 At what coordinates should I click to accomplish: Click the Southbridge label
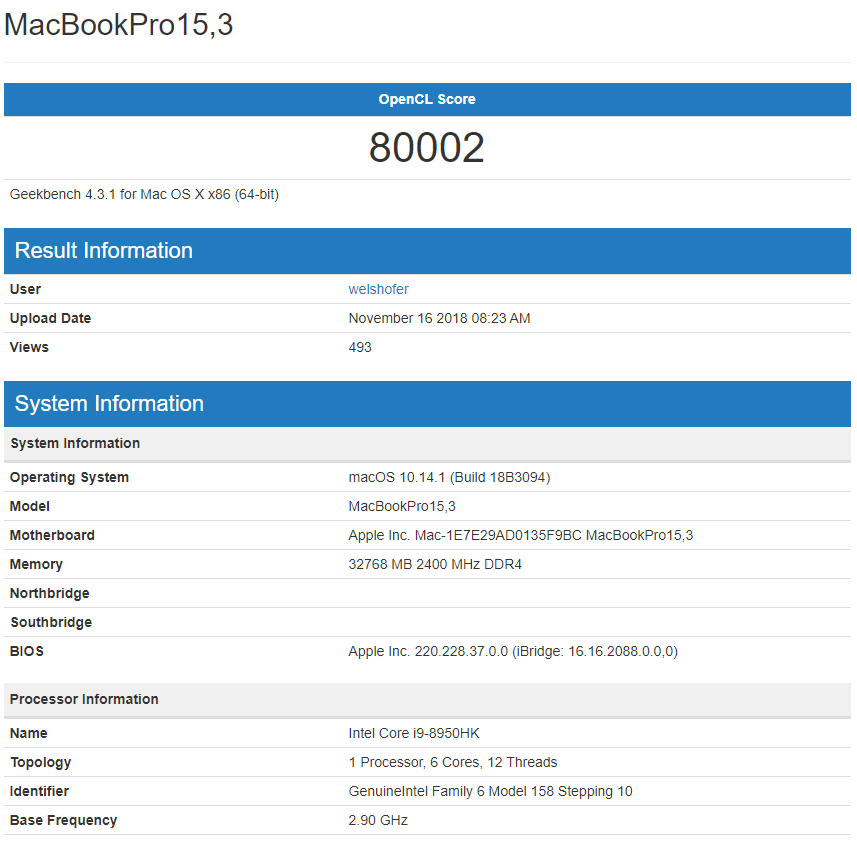[x=51, y=622]
